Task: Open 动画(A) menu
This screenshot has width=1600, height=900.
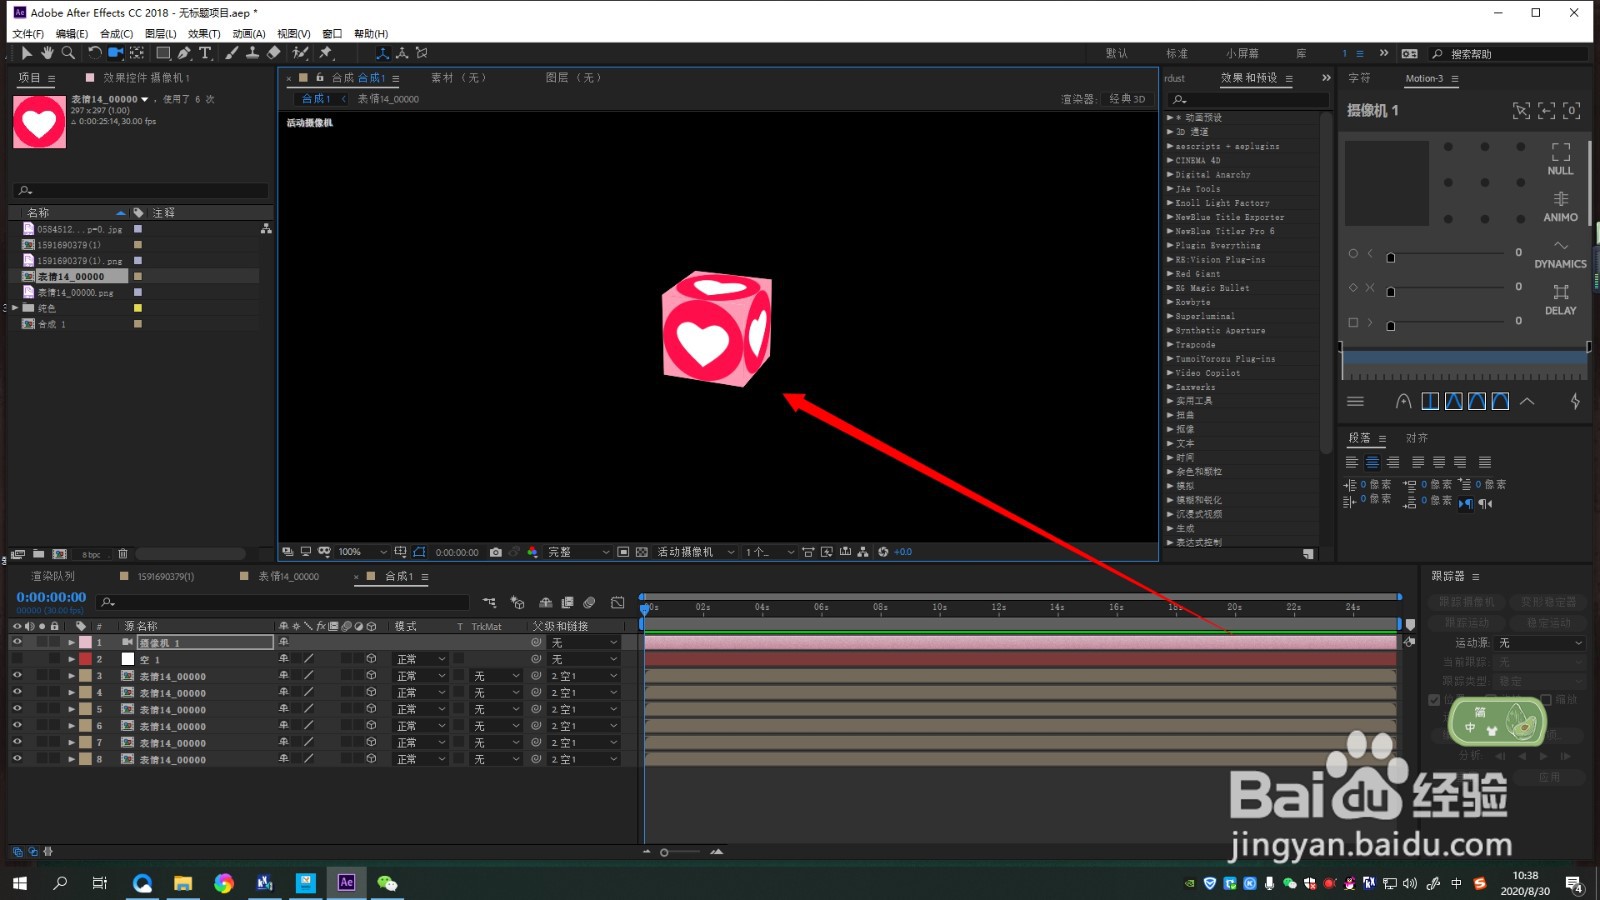Action: pos(249,33)
